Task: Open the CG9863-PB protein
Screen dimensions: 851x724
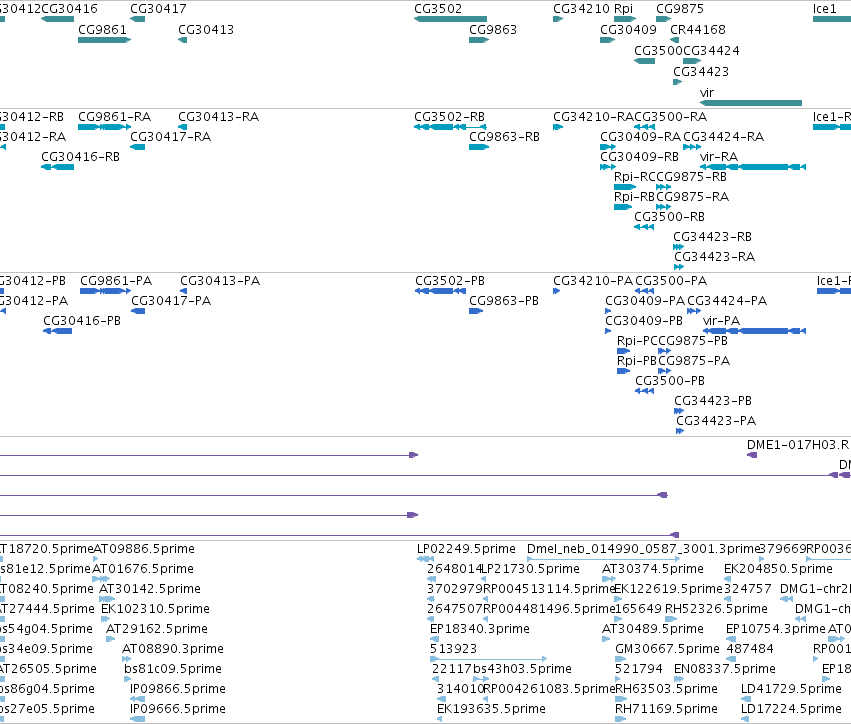Action: pos(476,311)
